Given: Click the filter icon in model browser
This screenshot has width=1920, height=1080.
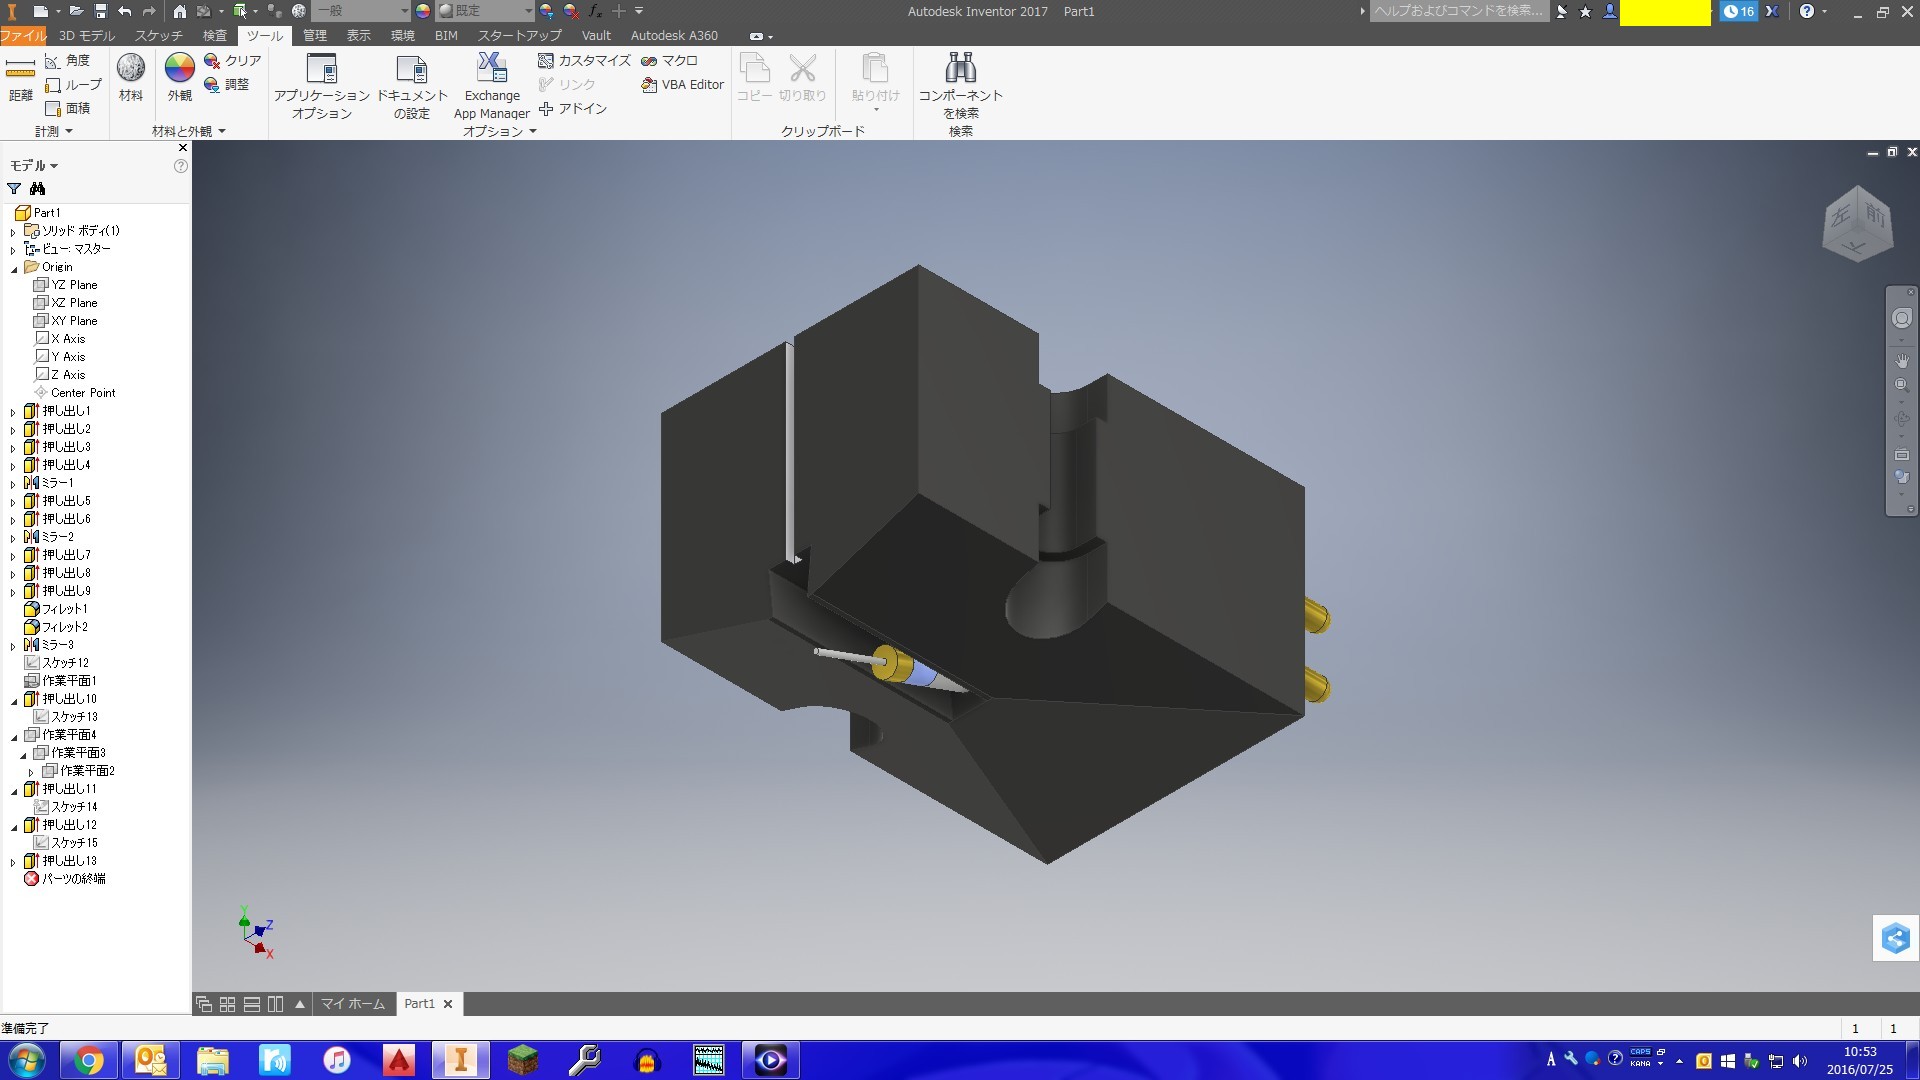Looking at the screenshot, I should coord(14,189).
